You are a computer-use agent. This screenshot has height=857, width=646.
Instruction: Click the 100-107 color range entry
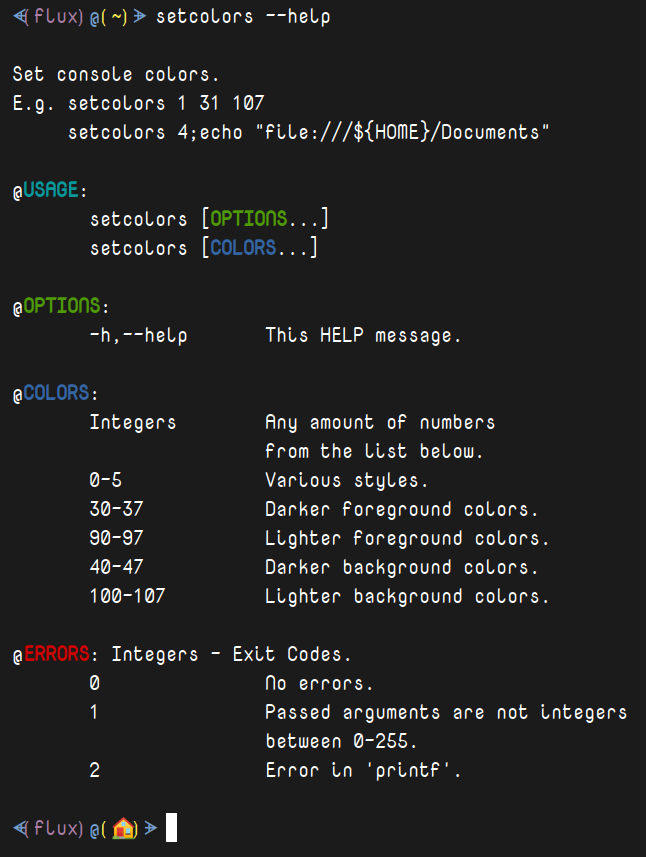(127, 596)
